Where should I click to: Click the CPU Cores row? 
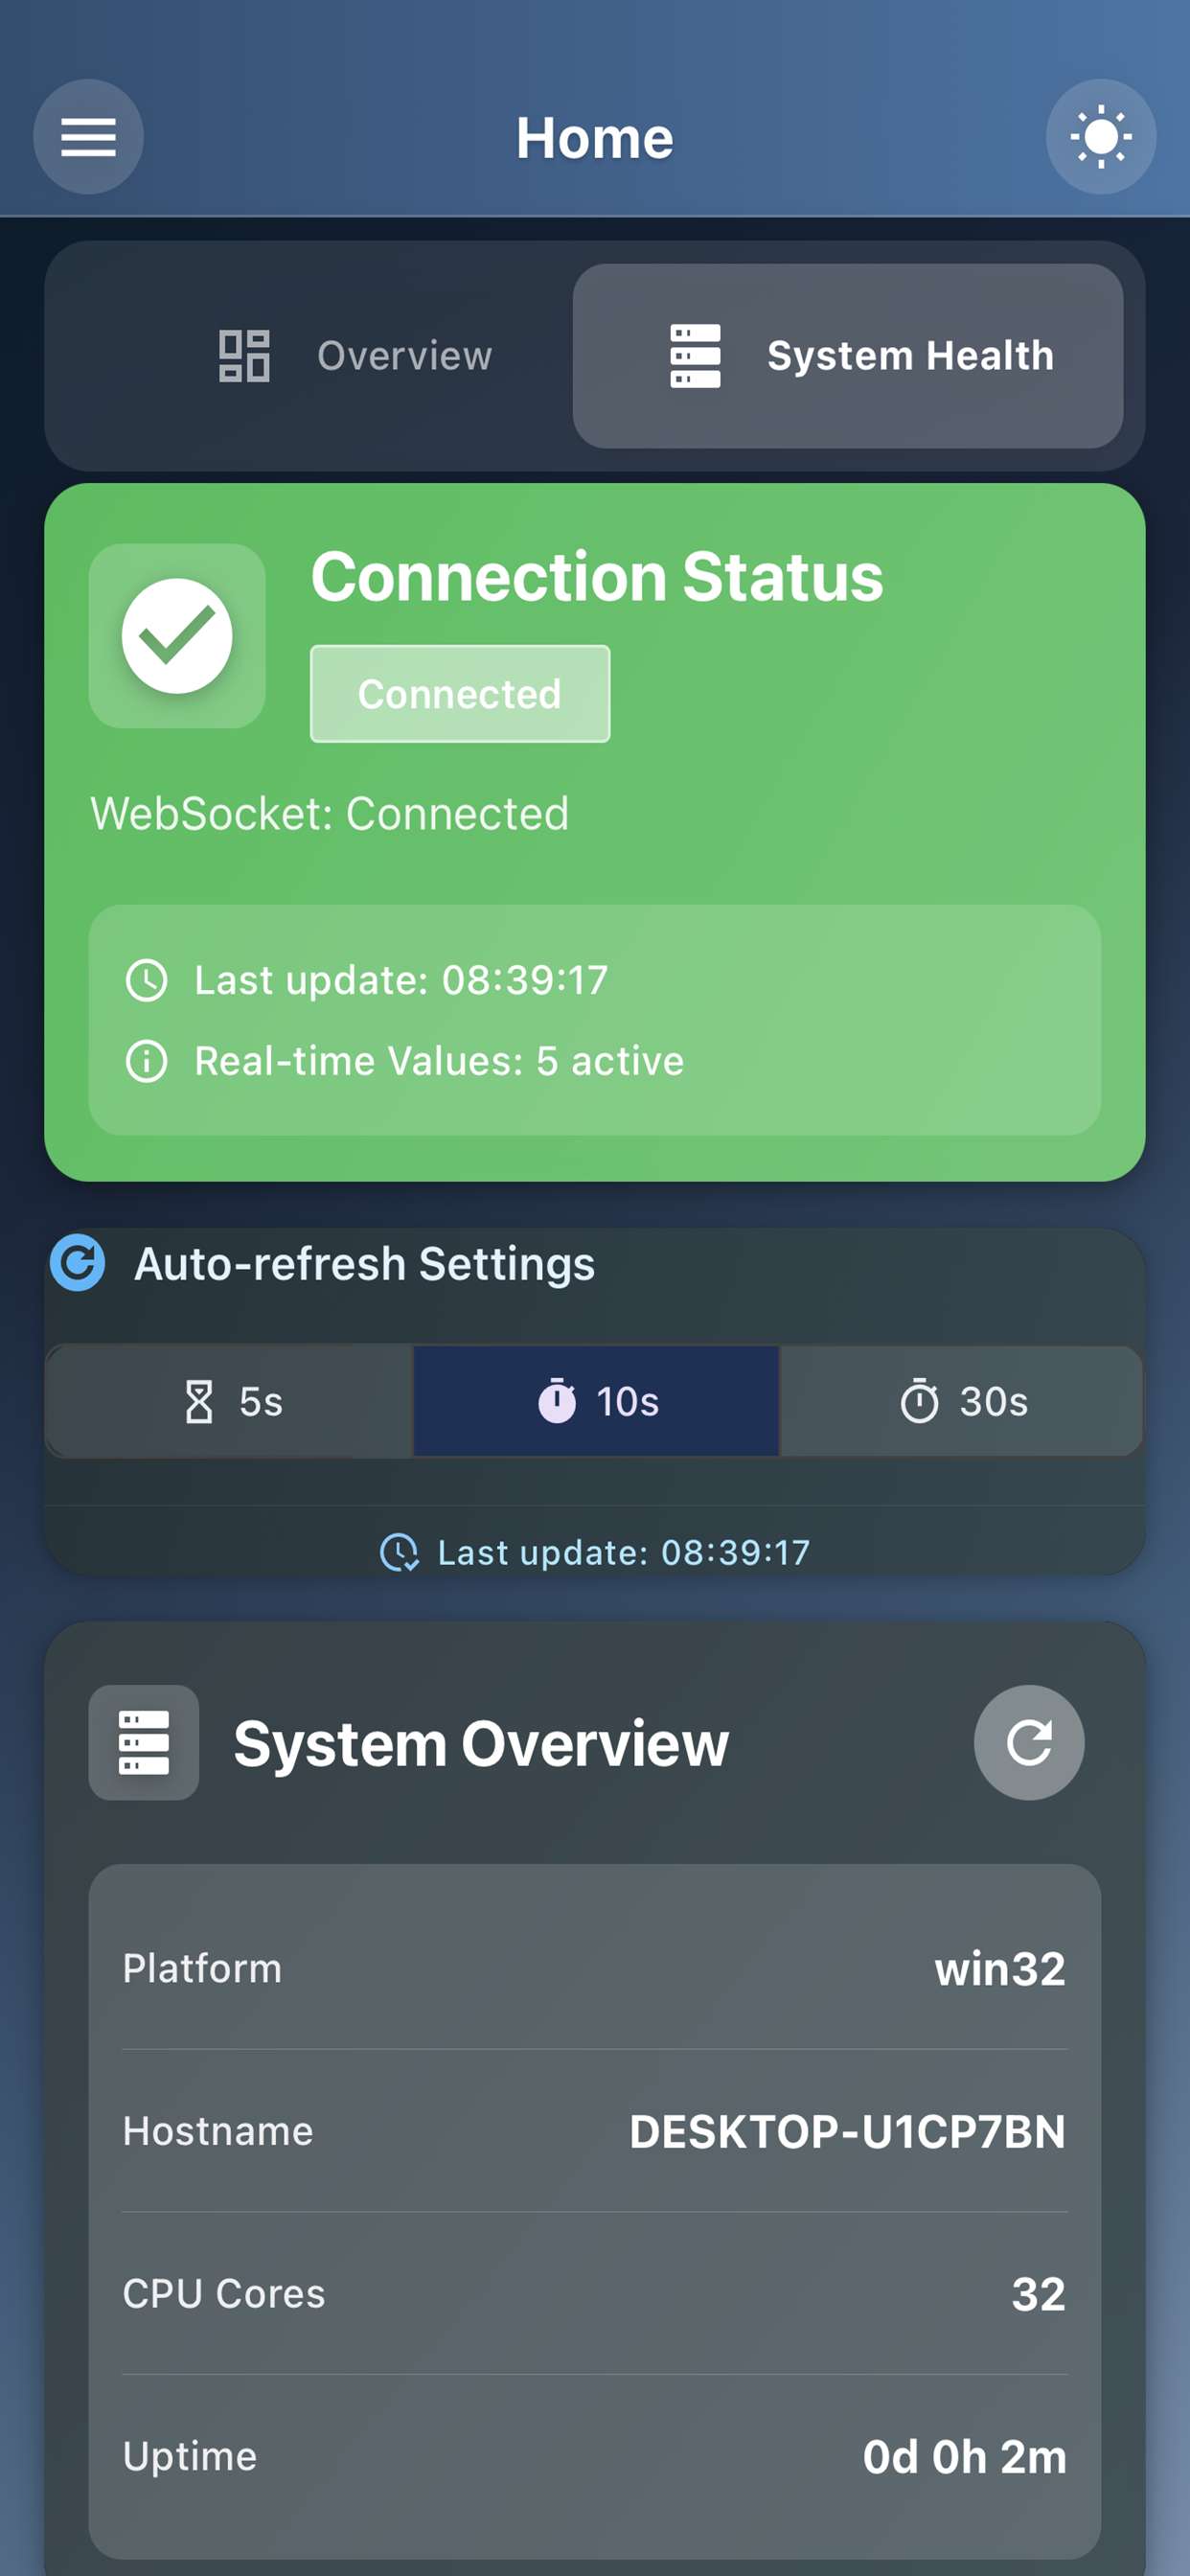595,2294
